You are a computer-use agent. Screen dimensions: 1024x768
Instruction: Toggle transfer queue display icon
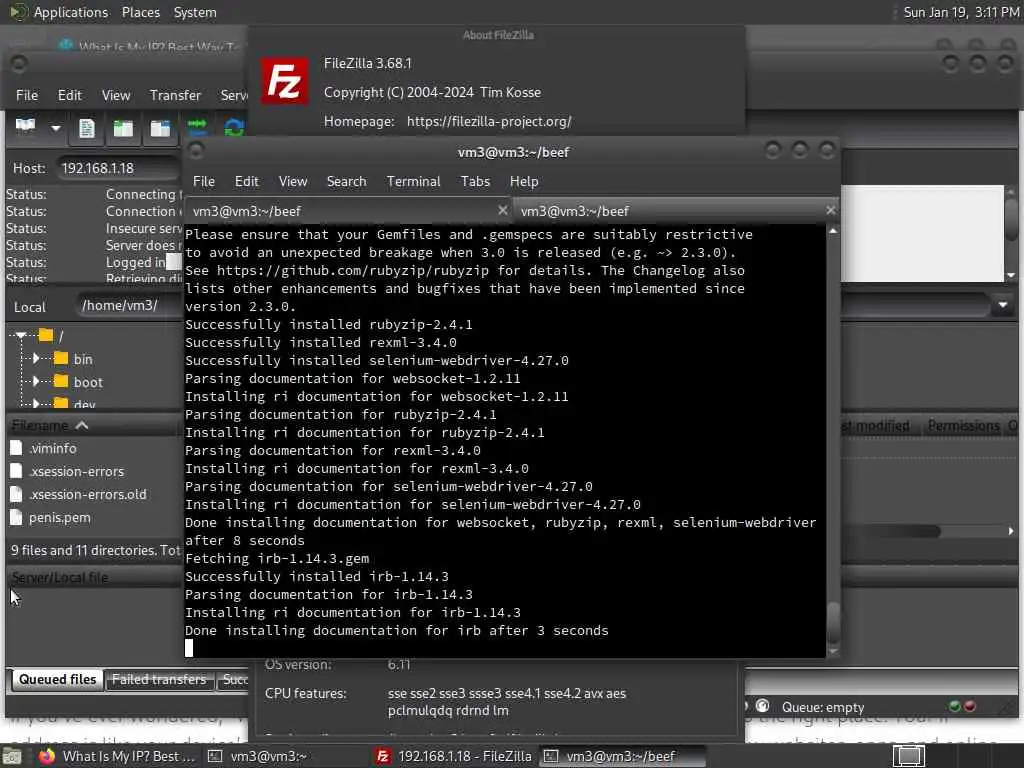pos(197,126)
